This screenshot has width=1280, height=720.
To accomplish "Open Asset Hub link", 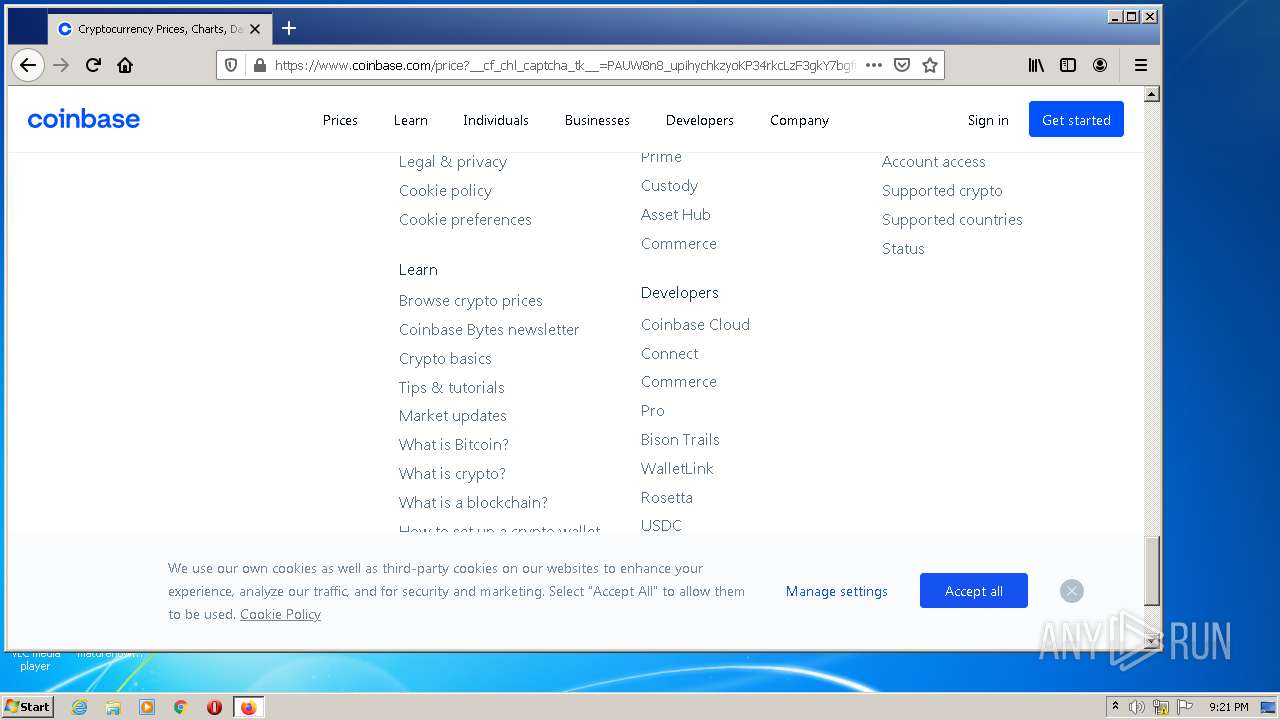I will [676, 215].
